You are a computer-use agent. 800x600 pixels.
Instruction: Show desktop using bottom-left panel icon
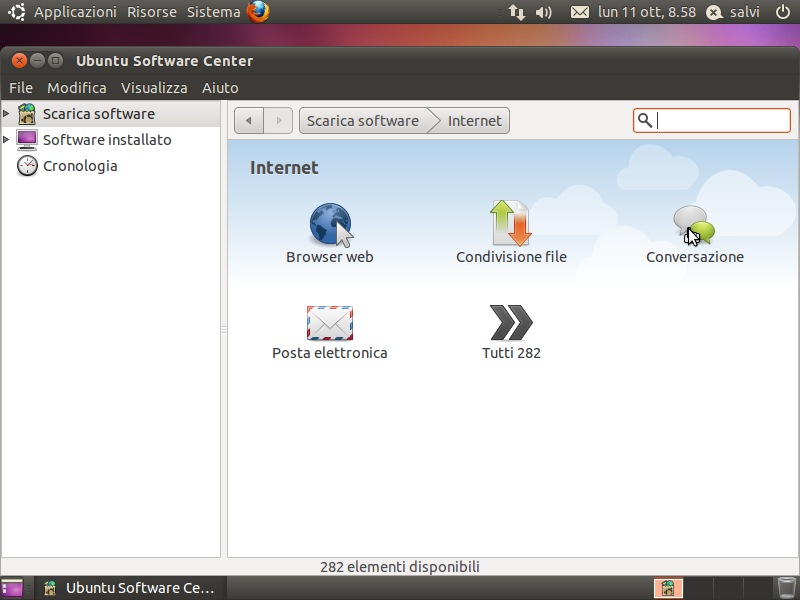coord(12,588)
